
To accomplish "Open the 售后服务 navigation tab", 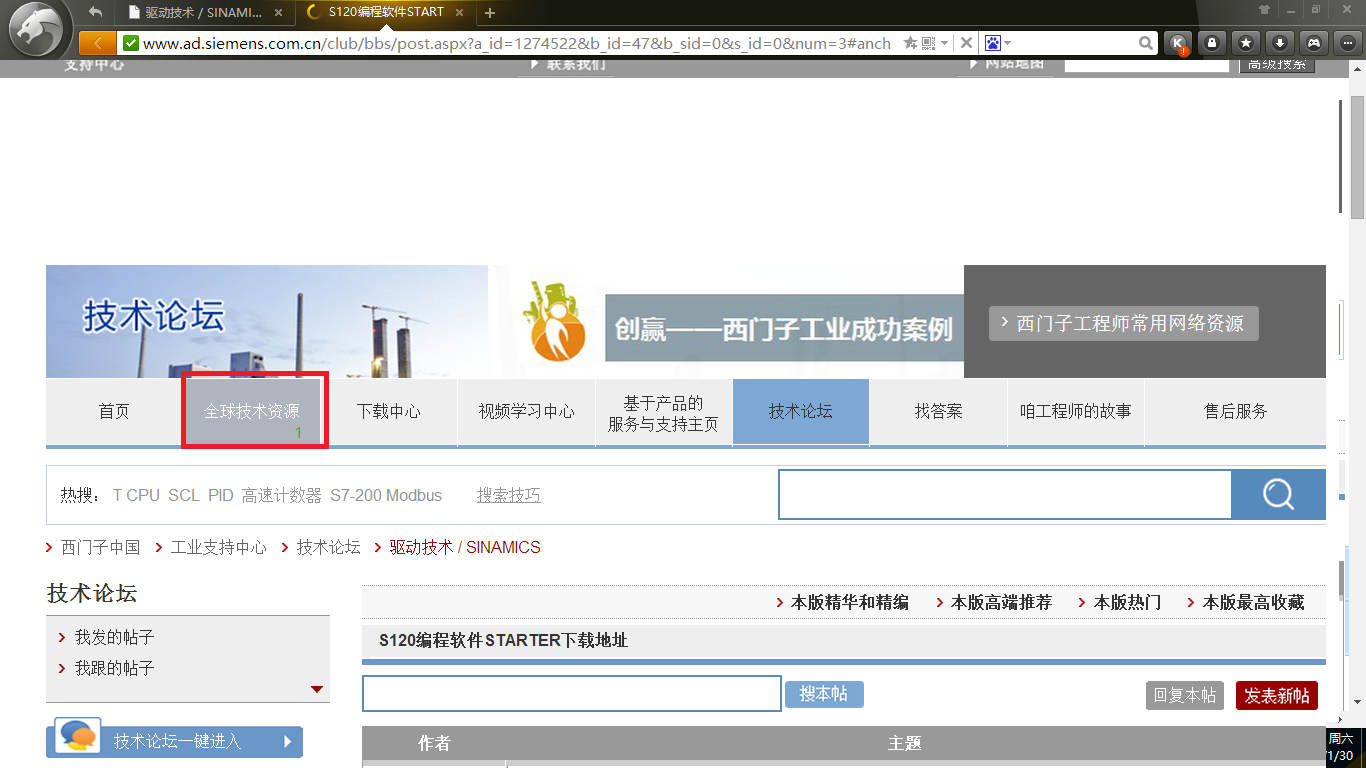I will point(1235,411).
